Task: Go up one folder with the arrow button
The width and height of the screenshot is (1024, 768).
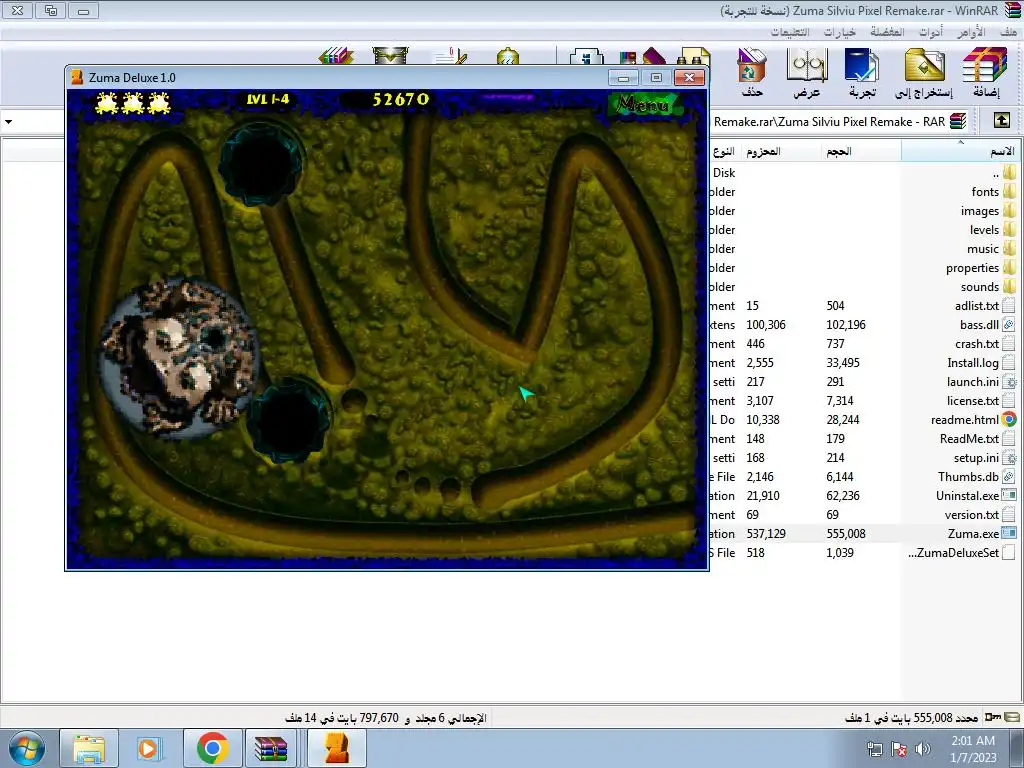Action: [1001, 121]
